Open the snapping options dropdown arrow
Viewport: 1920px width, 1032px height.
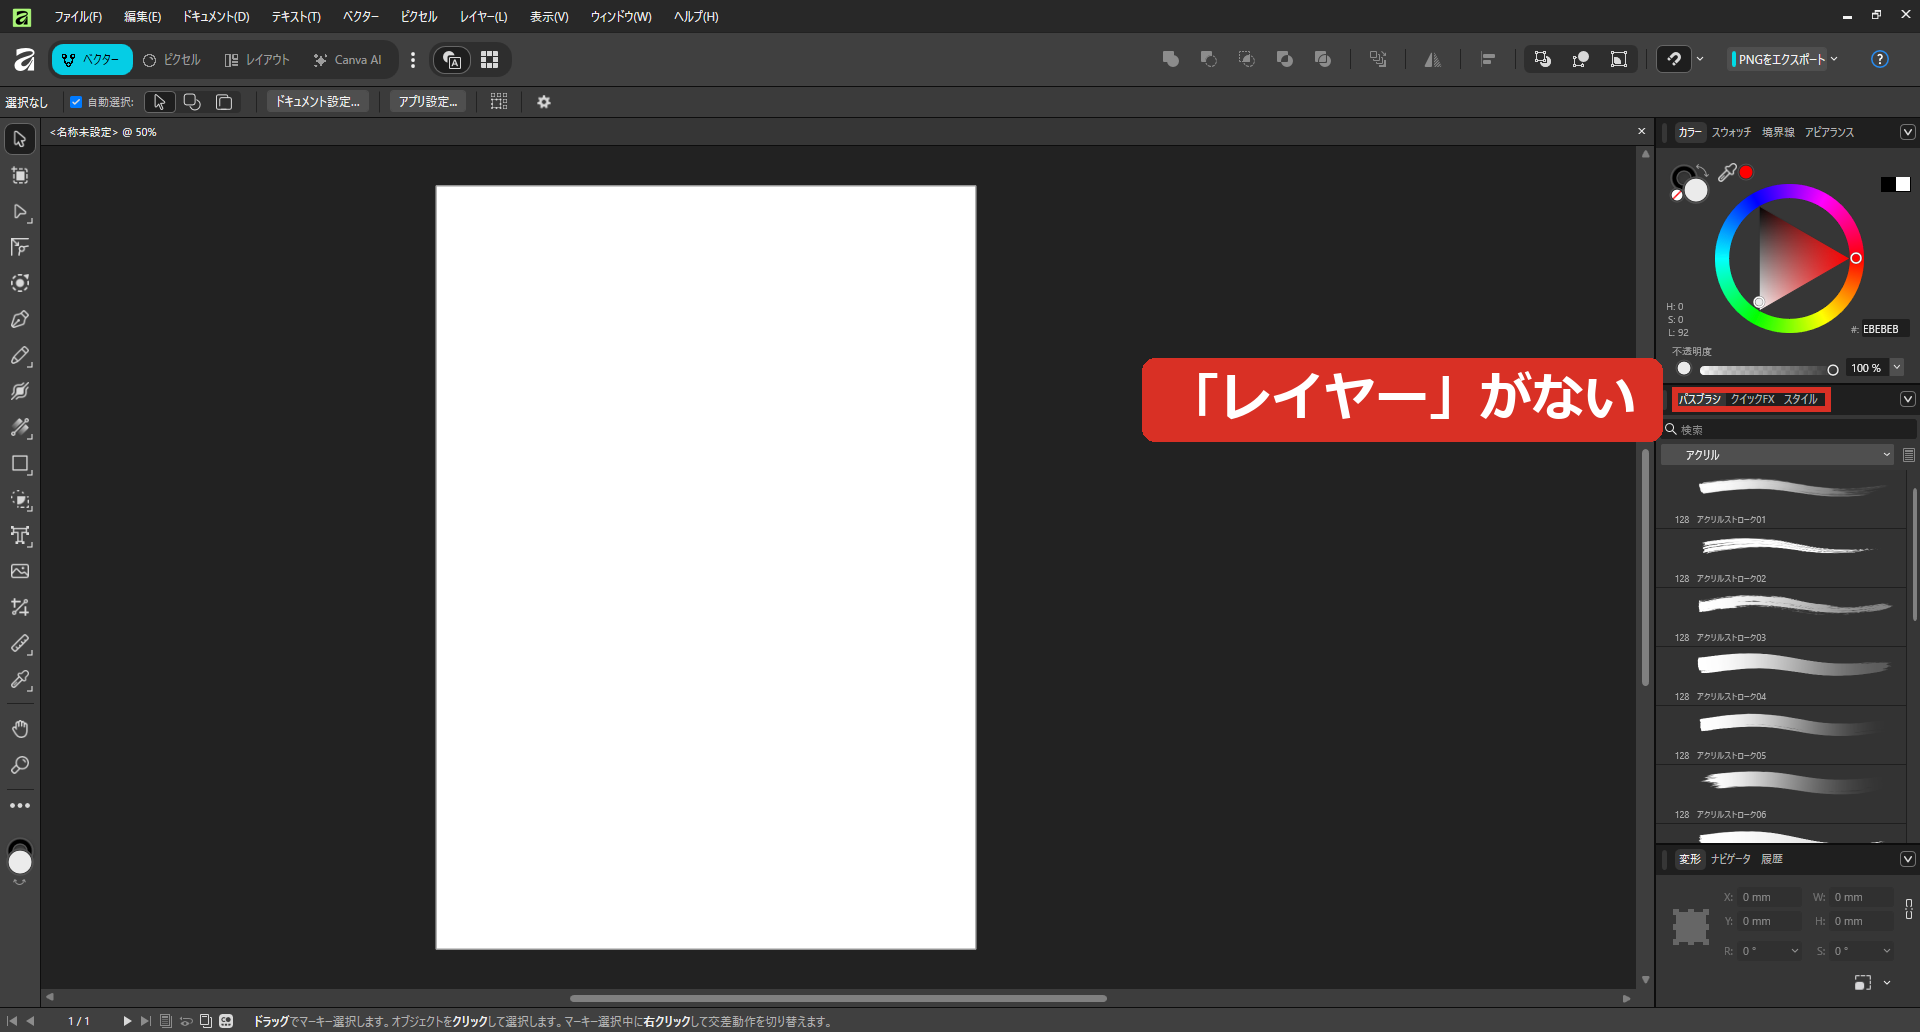point(1700,60)
